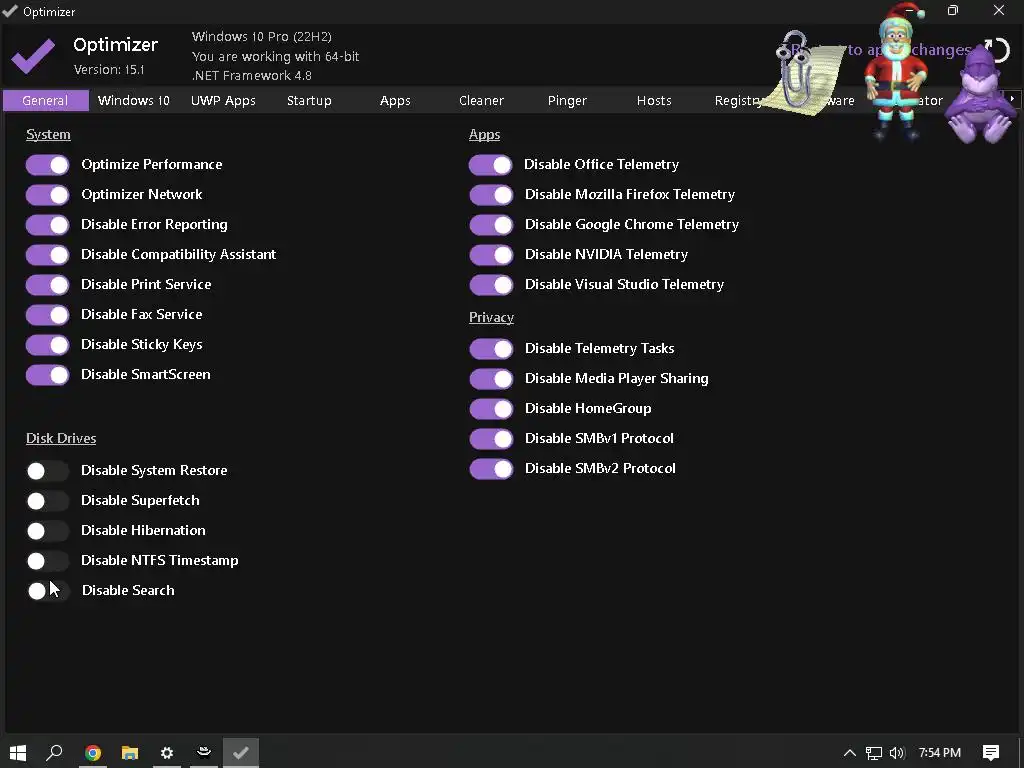Enable Disable Search switch

pyautogui.click(x=48, y=591)
